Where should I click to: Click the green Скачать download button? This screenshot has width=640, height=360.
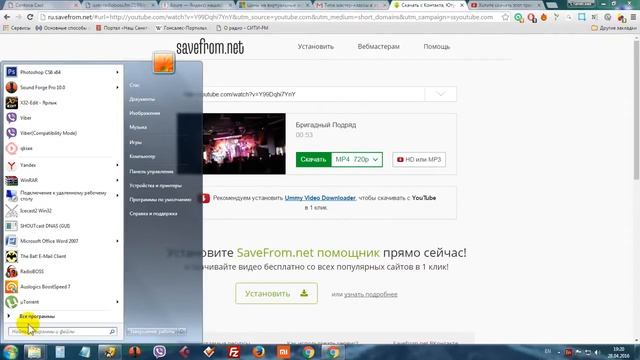tap(313, 160)
